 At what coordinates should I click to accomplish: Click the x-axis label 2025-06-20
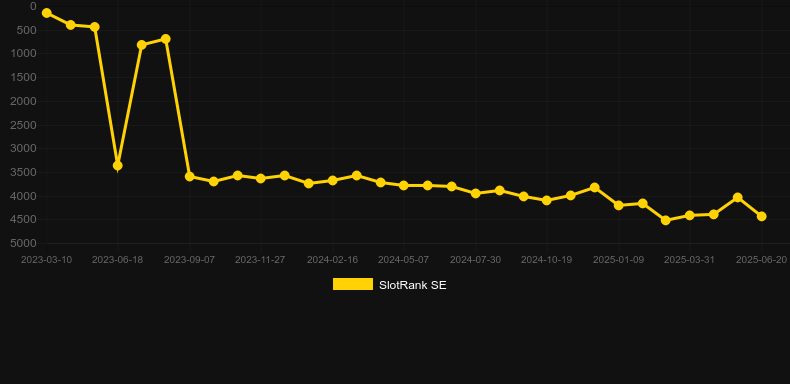pyautogui.click(x=761, y=260)
